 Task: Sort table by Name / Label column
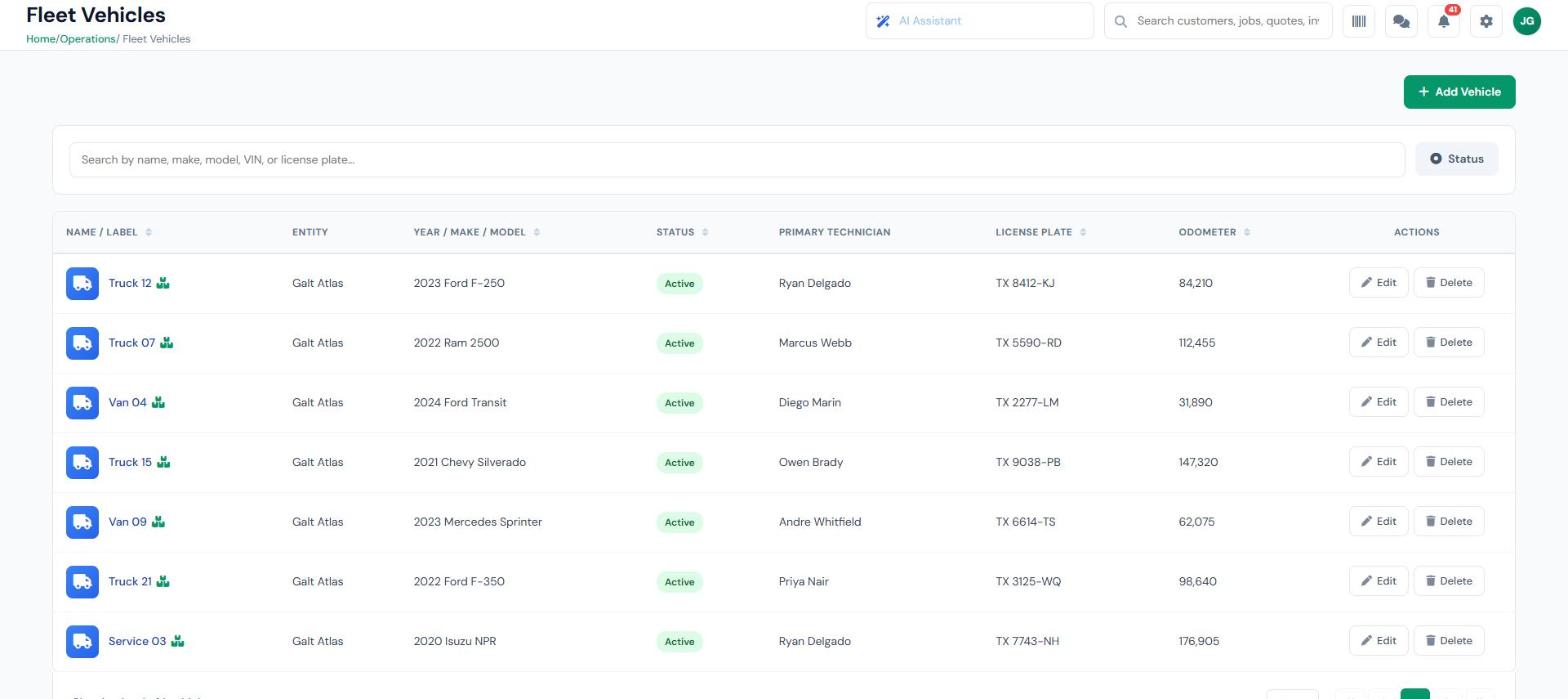(109, 232)
